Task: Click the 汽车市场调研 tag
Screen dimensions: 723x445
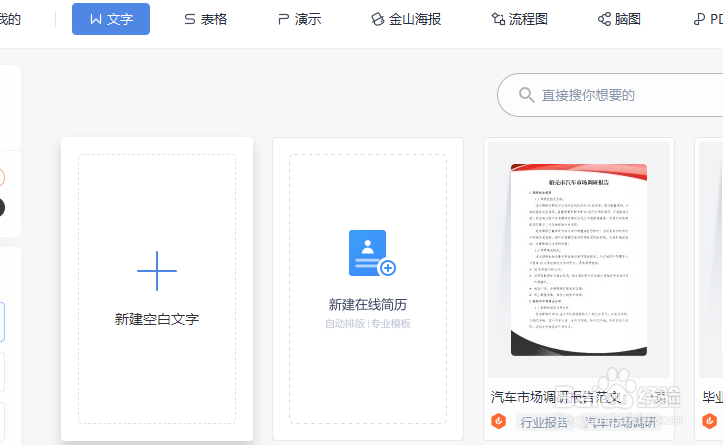Action: (x=619, y=422)
